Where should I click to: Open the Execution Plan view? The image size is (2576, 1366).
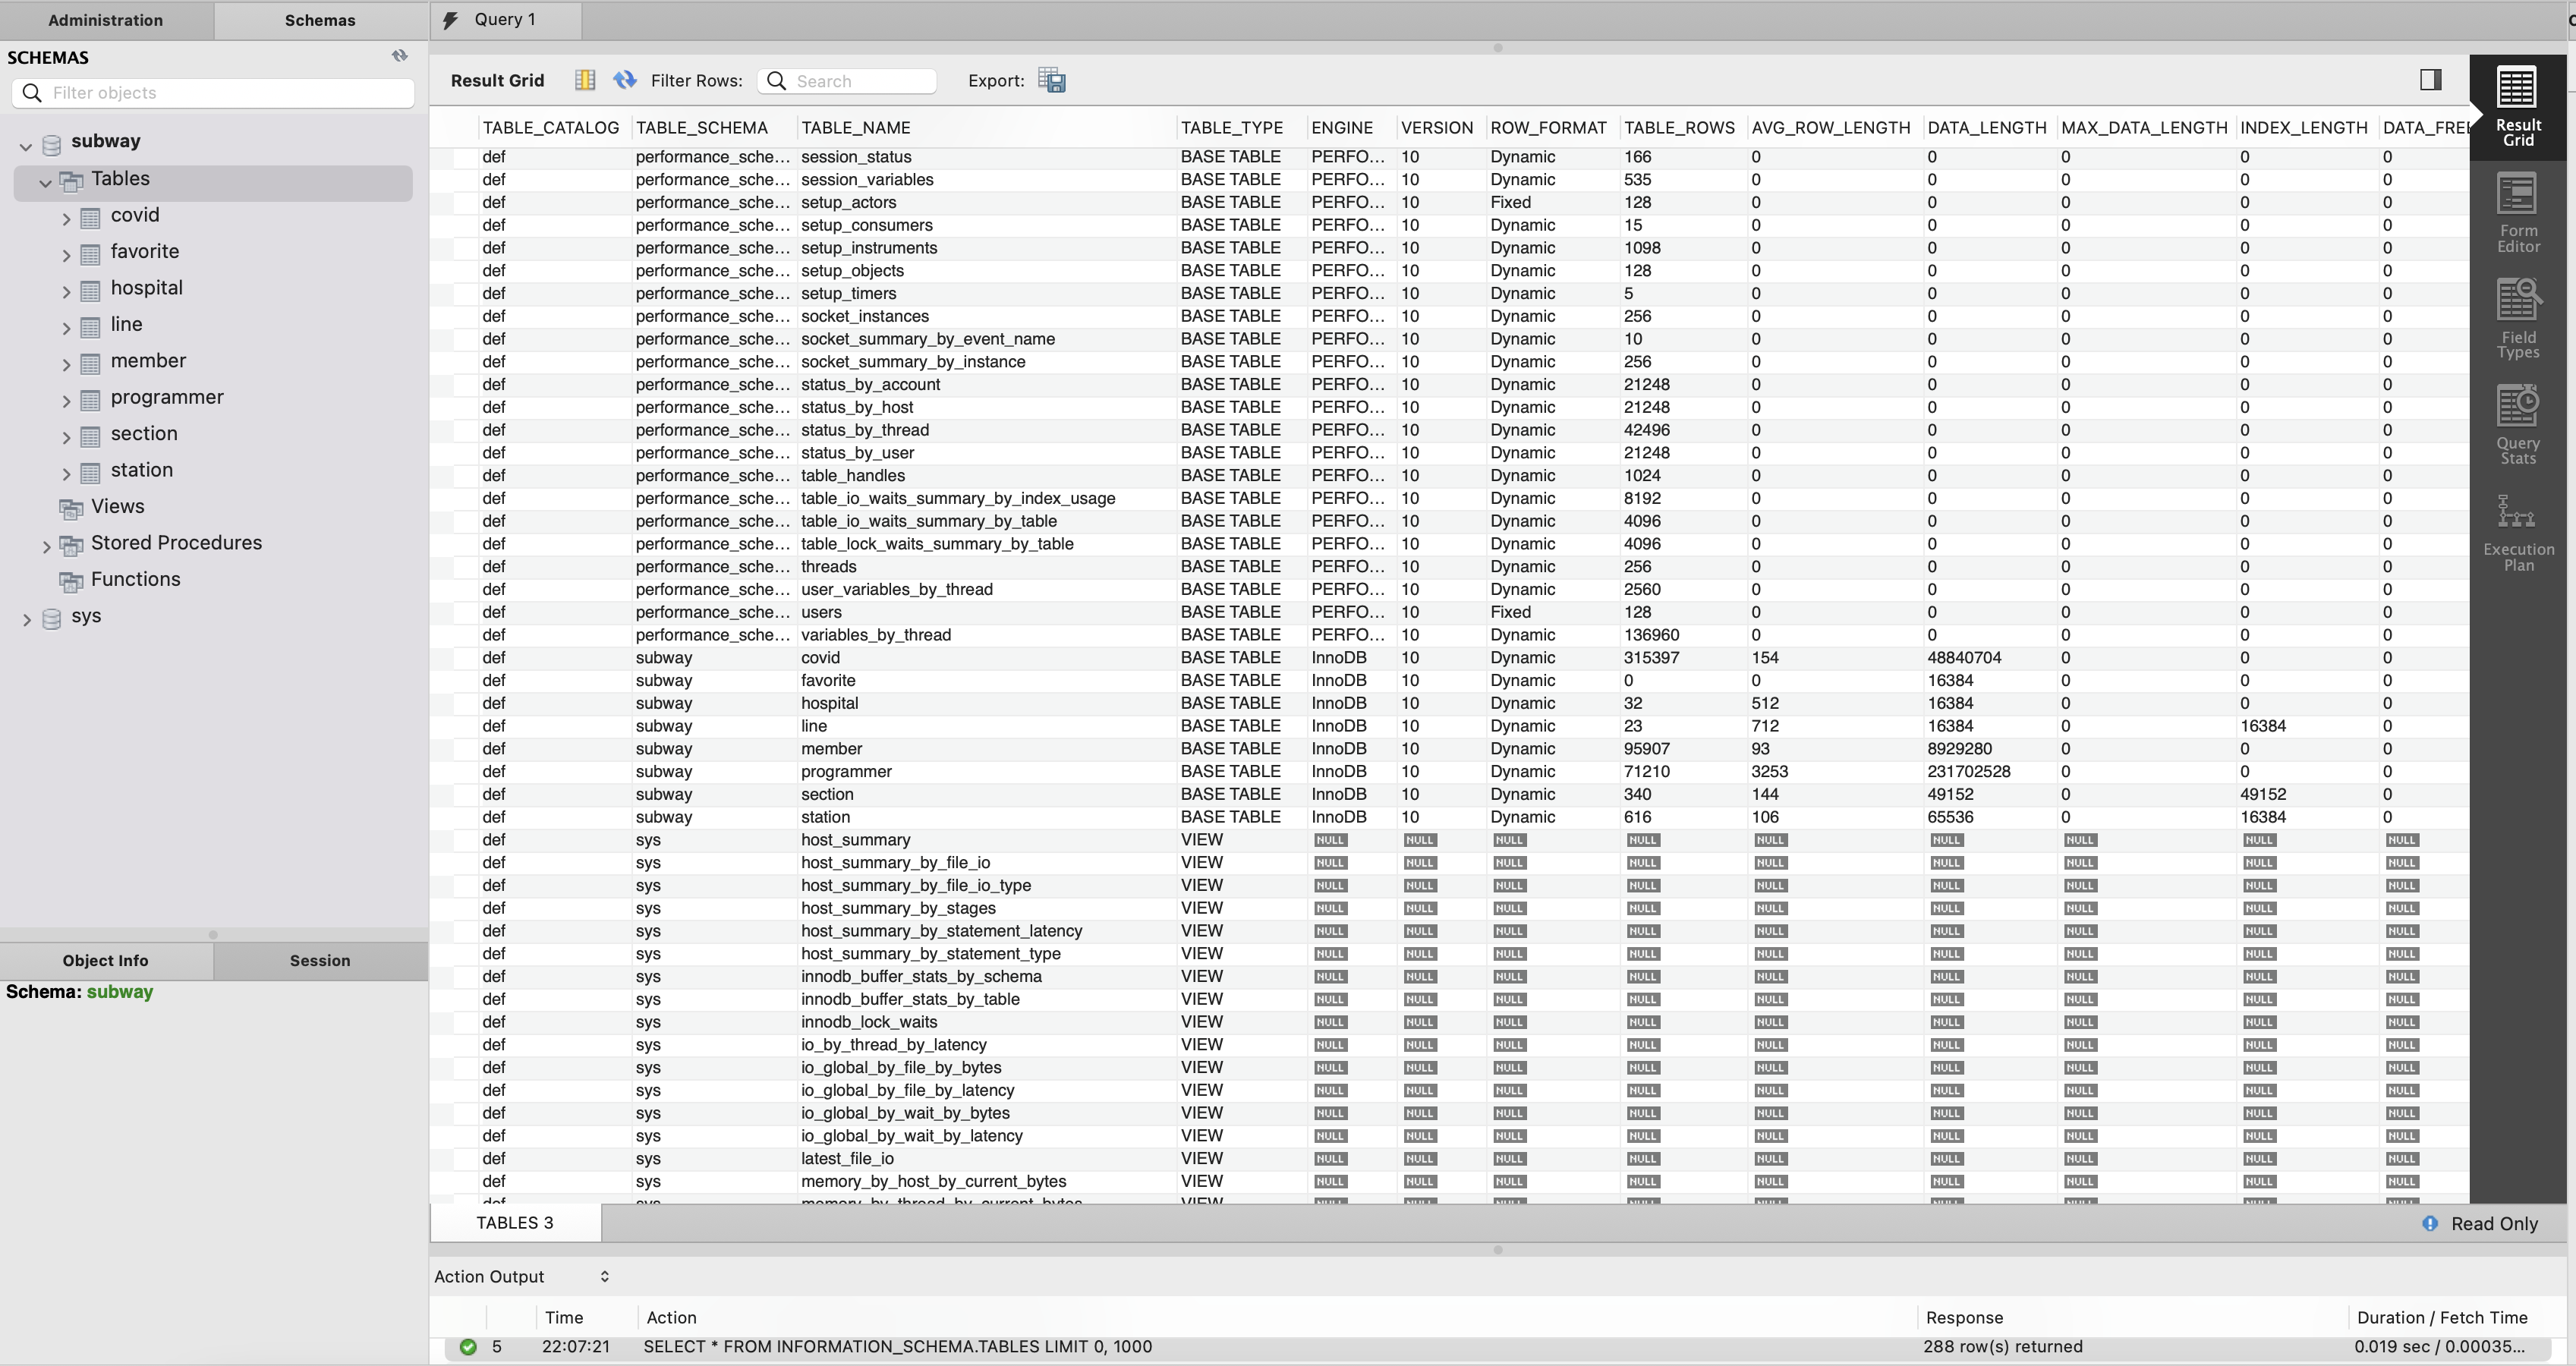[2517, 532]
